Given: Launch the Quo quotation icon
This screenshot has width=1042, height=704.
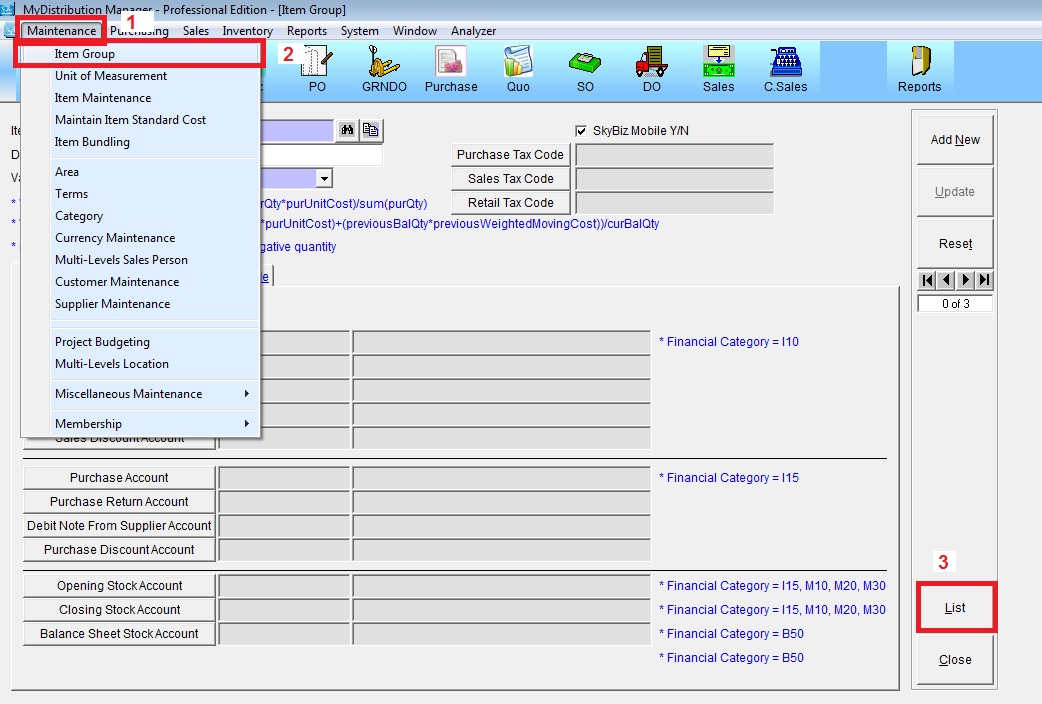Looking at the screenshot, I should click(x=518, y=66).
